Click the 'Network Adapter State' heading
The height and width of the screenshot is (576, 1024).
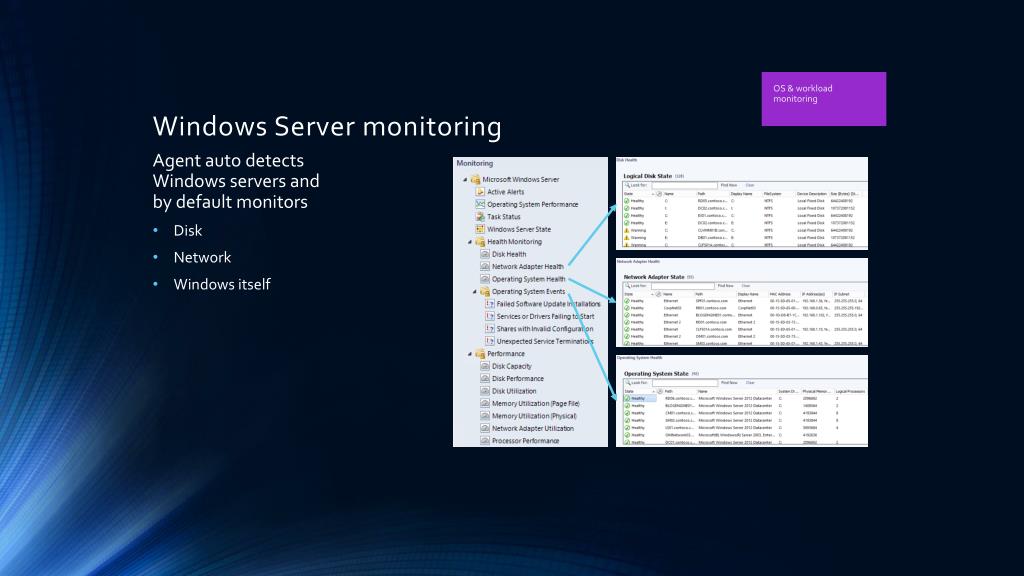654,277
